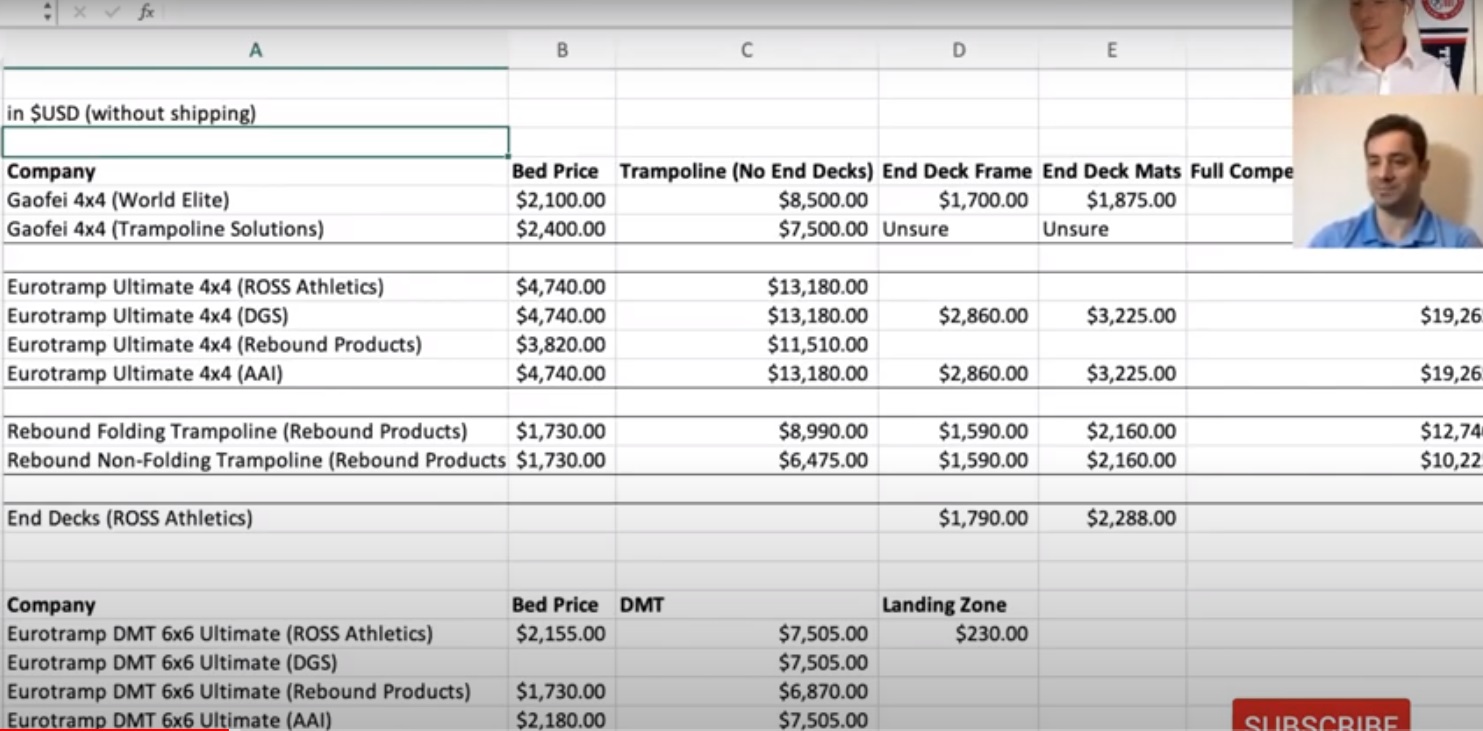Screen dimensions: 1483x731
Task: Select 'Gaofei 4x4 (Trampoline Solutions)' cell
Action: 255,229
